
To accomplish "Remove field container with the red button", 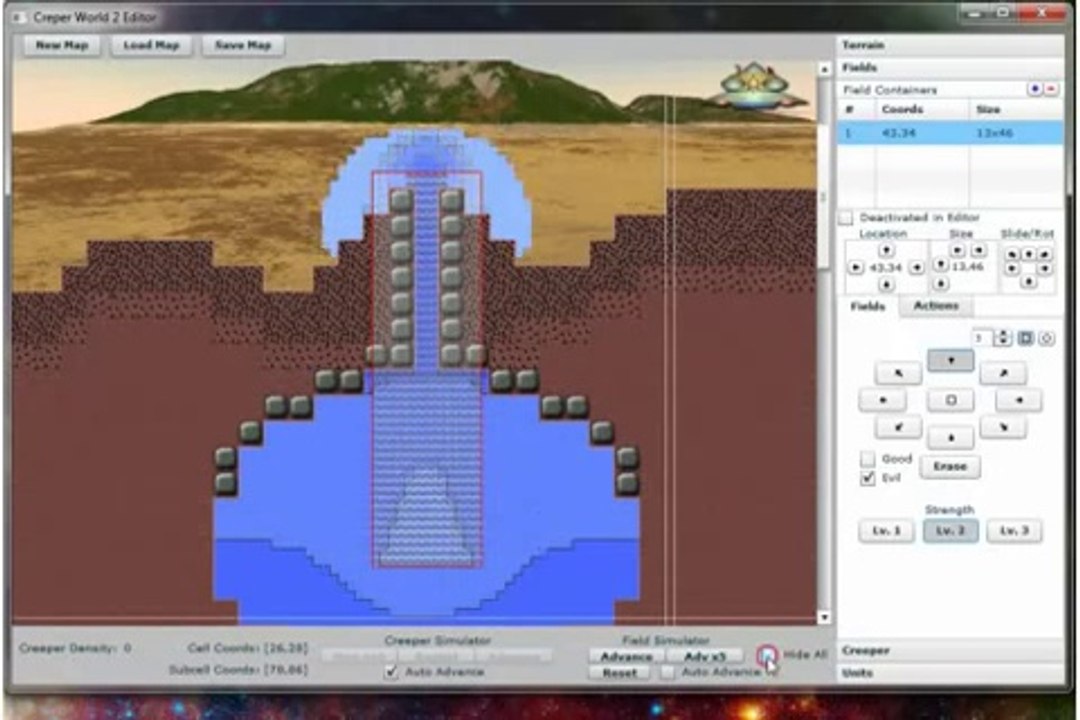I will 1051,90.
